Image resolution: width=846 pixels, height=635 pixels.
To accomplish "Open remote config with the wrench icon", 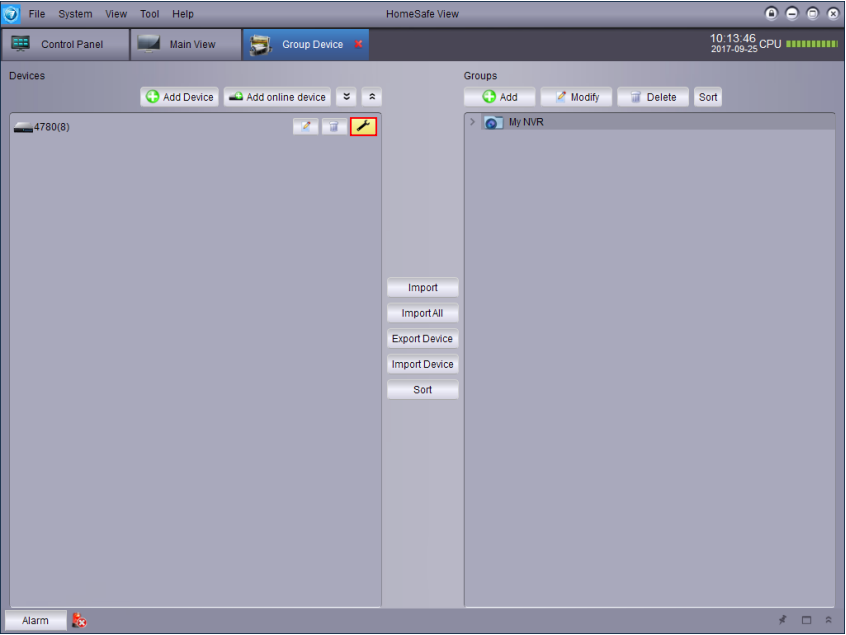I will 363,127.
